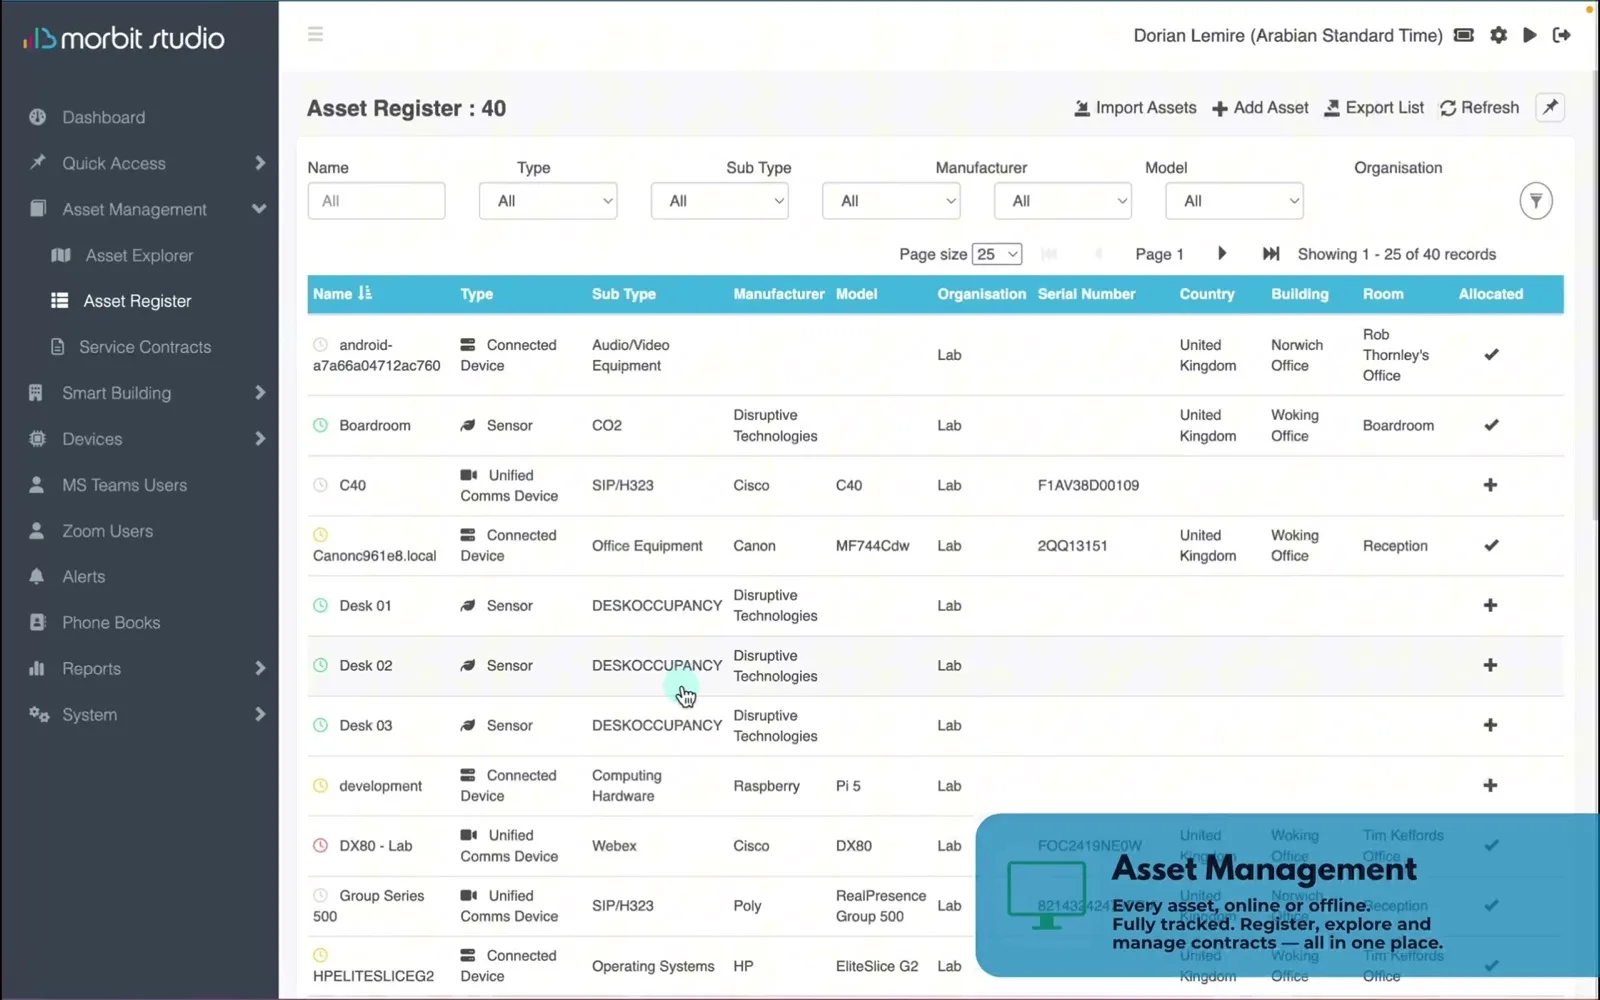Open the Type filter dropdown
Image resolution: width=1600 pixels, height=1000 pixels.
click(548, 201)
